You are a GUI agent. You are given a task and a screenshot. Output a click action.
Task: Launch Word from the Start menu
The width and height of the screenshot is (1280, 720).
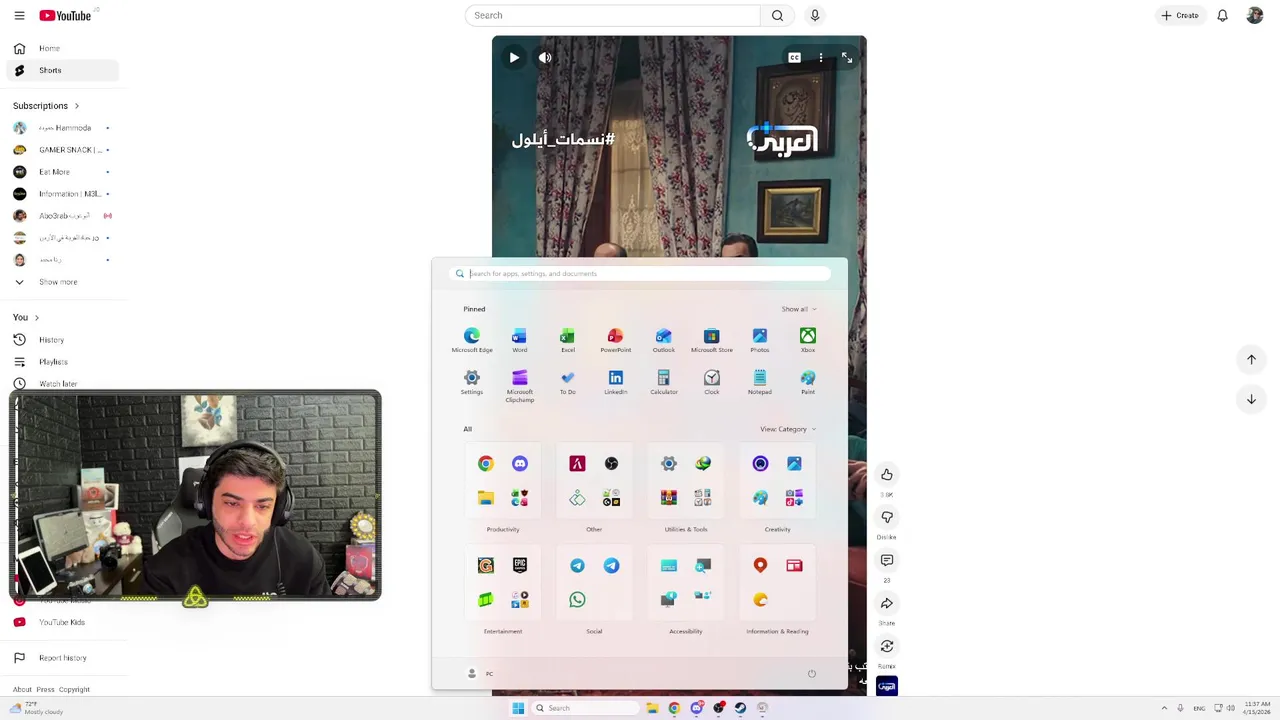pos(520,340)
